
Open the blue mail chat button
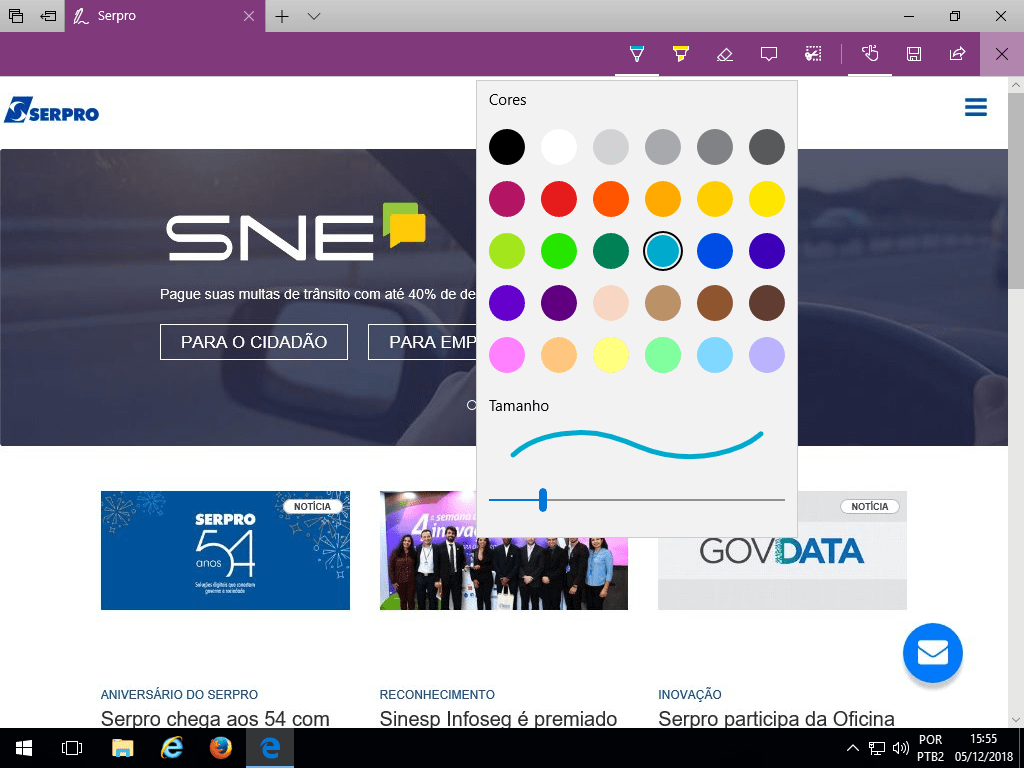coord(932,653)
